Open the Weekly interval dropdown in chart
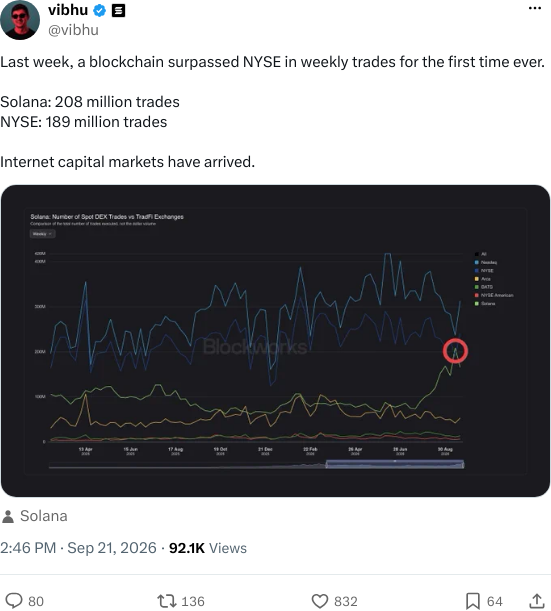 (x=42, y=234)
